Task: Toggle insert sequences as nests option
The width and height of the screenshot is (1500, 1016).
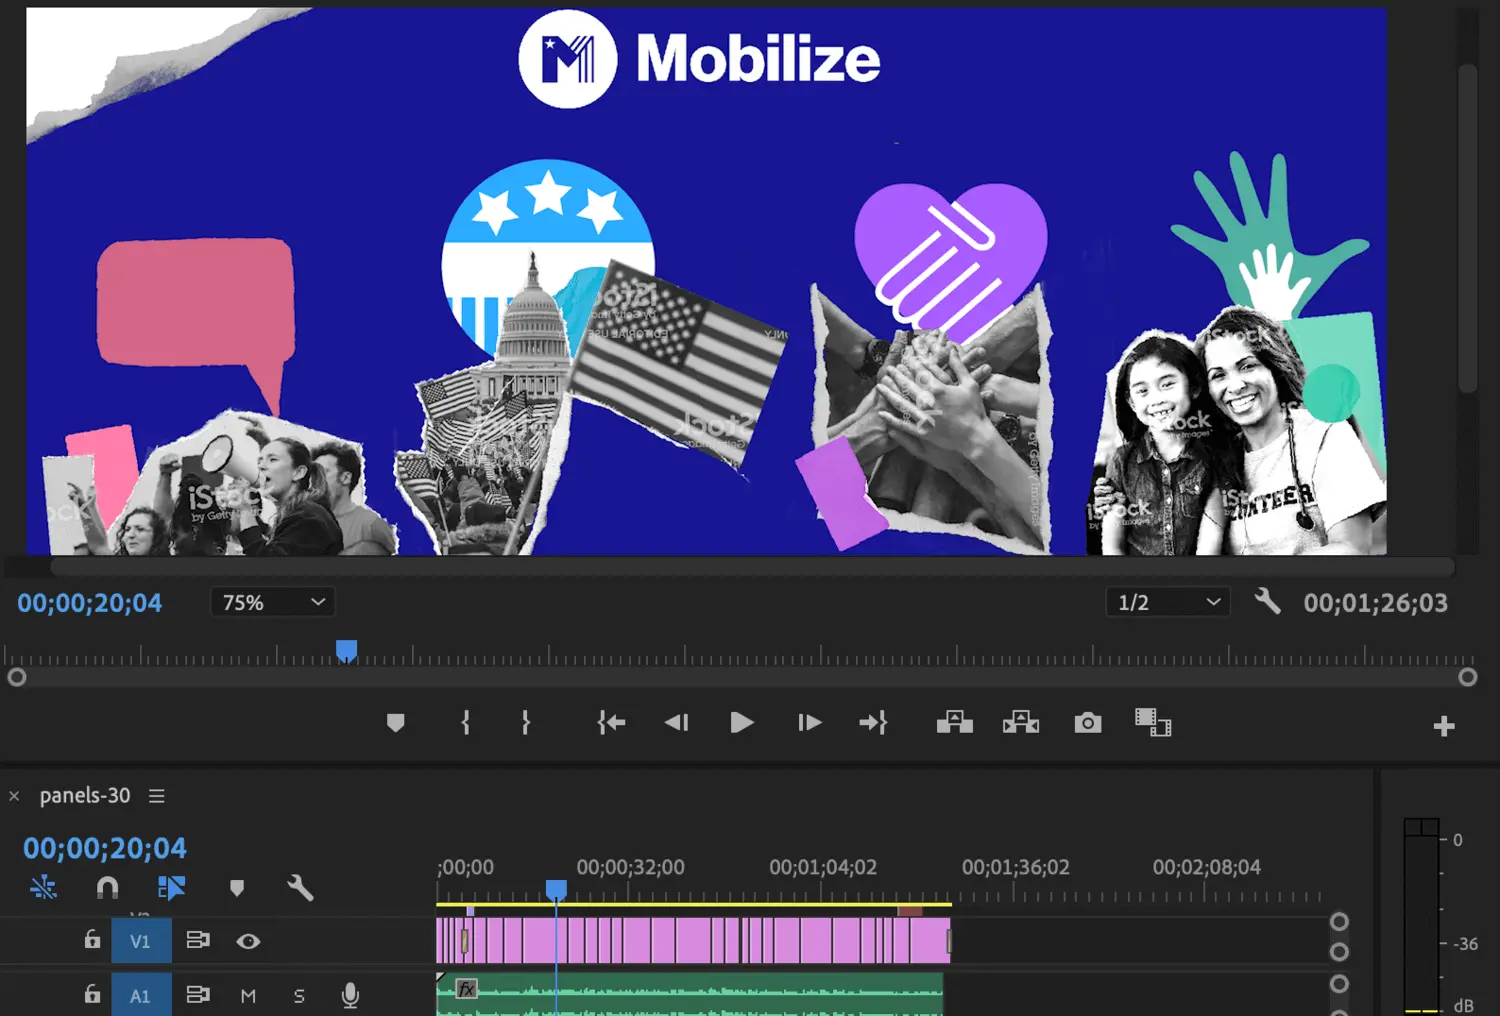Action: point(43,887)
